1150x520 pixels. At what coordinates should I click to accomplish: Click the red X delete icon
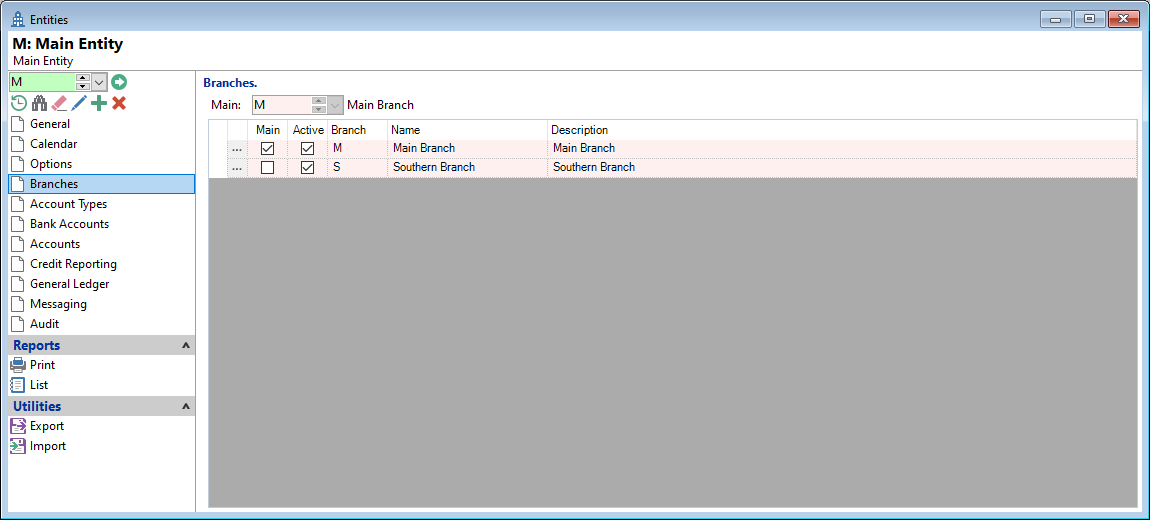click(x=119, y=103)
